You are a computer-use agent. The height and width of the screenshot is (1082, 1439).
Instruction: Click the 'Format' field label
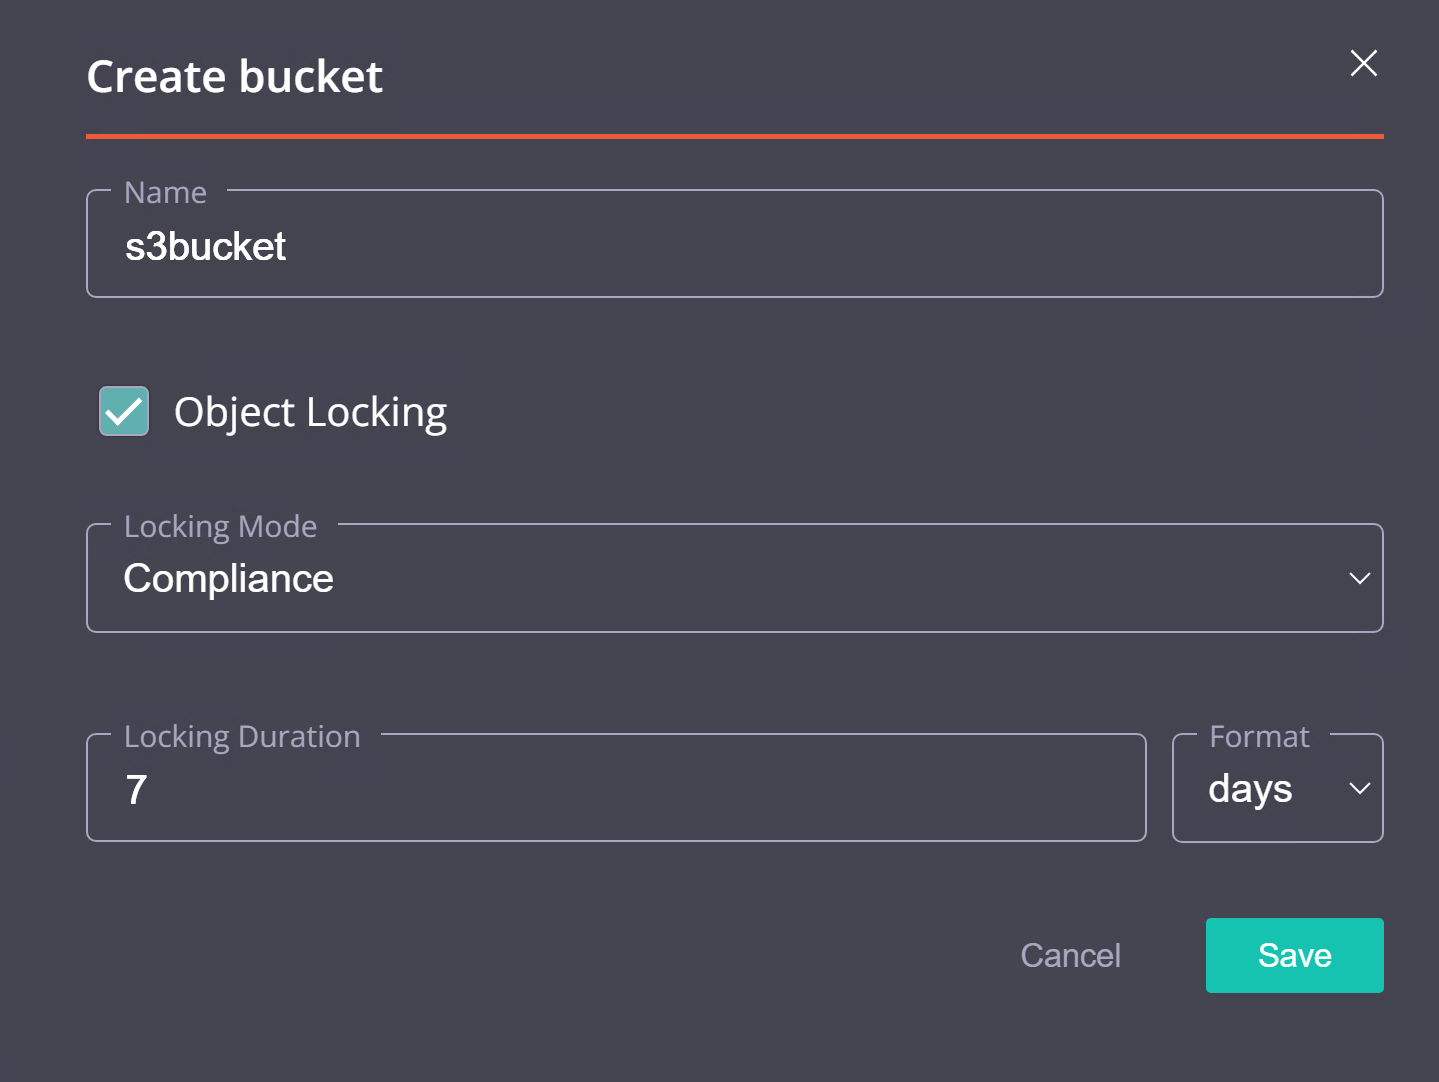(x=1259, y=736)
